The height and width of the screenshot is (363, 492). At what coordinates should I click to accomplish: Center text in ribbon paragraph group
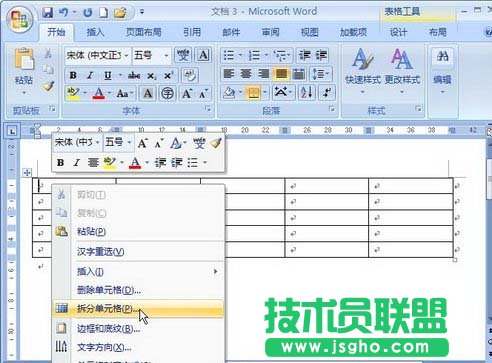point(246,74)
